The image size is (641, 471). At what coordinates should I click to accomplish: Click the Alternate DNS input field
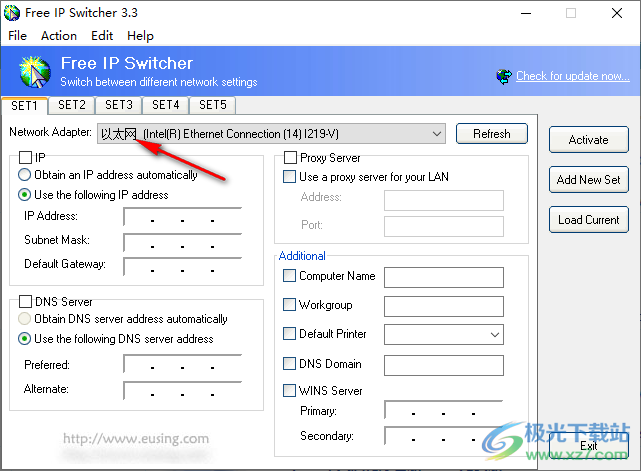(183, 391)
